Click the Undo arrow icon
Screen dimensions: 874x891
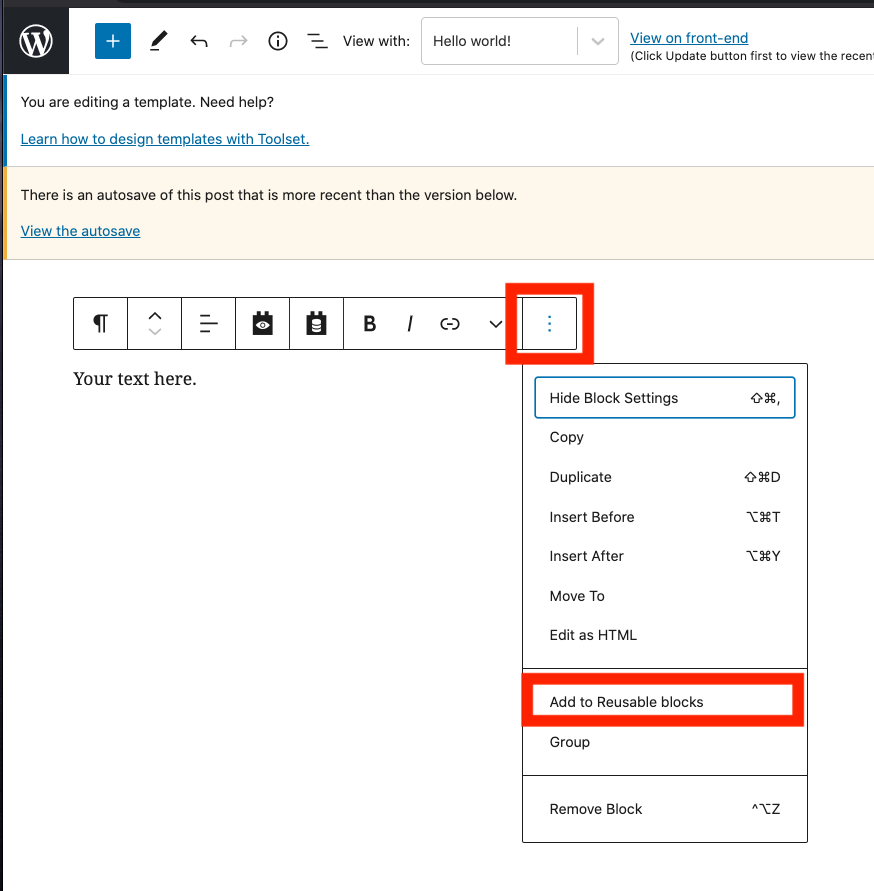click(199, 41)
